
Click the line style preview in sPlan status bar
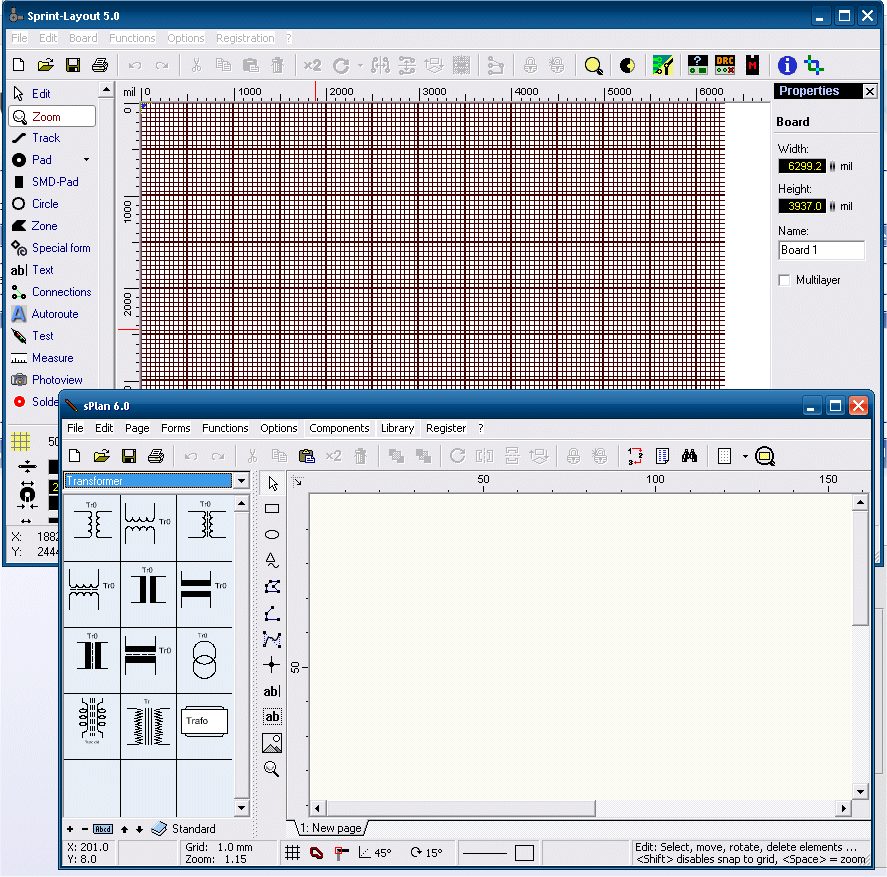(x=485, y=853)
